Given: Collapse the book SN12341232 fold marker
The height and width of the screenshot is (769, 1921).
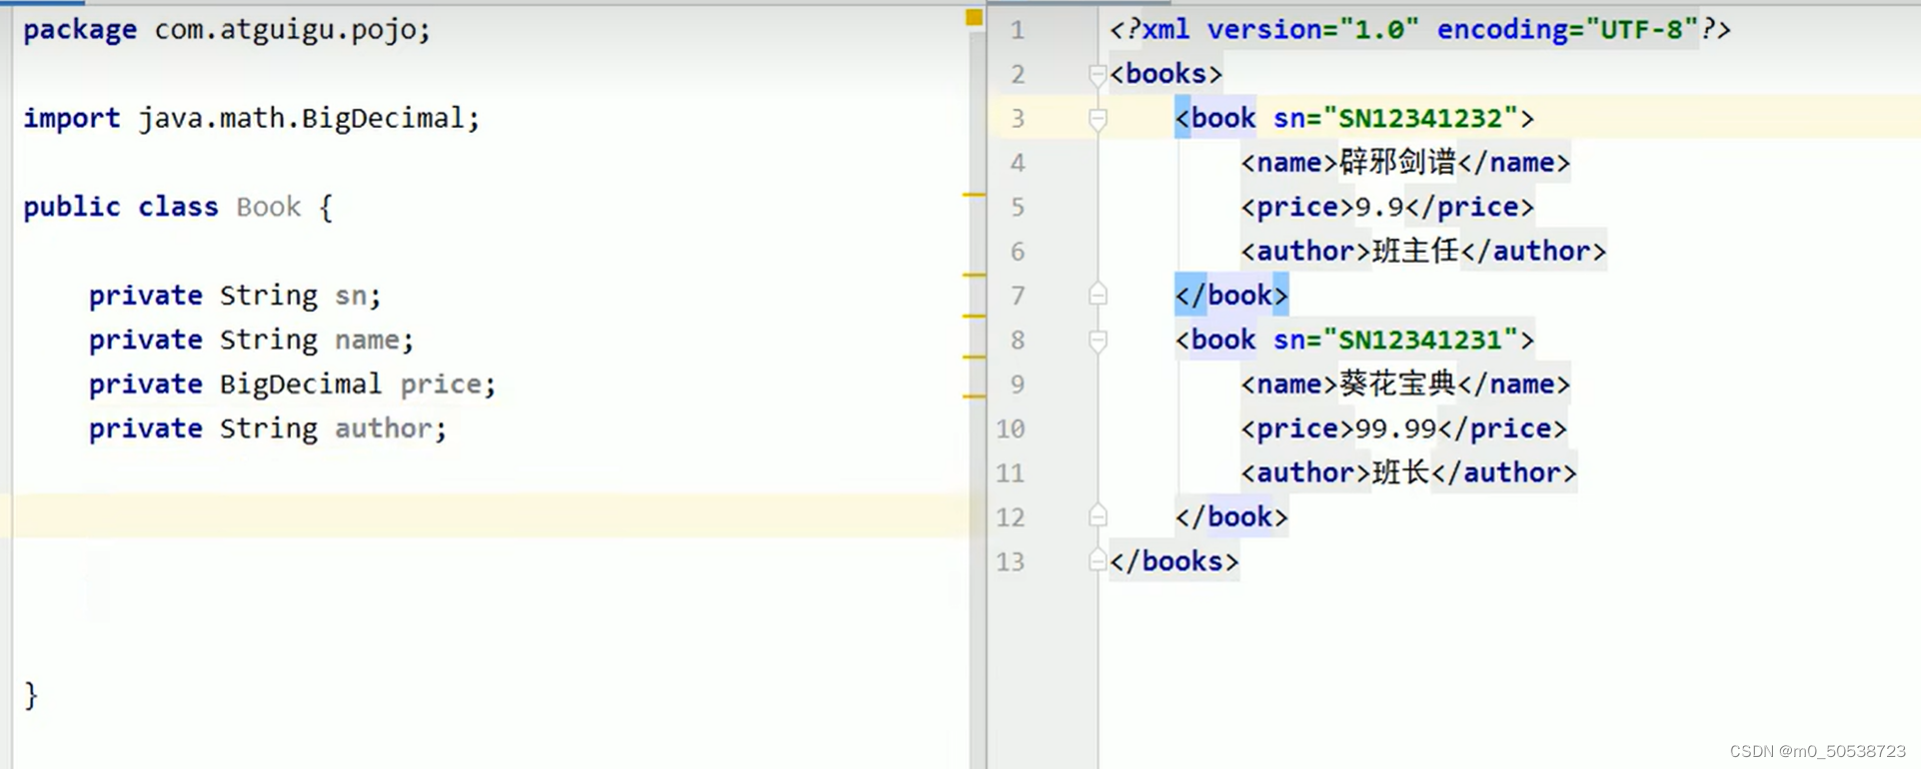Looking at the screenshot, I should click(1097, 119).
